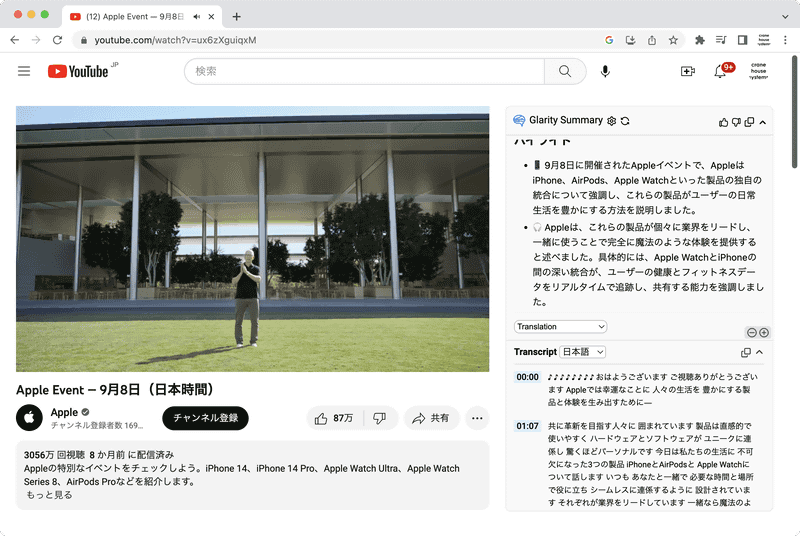800x536 pixels.
Task: Go to YouTube home via logo
Action: click(78, 71)
